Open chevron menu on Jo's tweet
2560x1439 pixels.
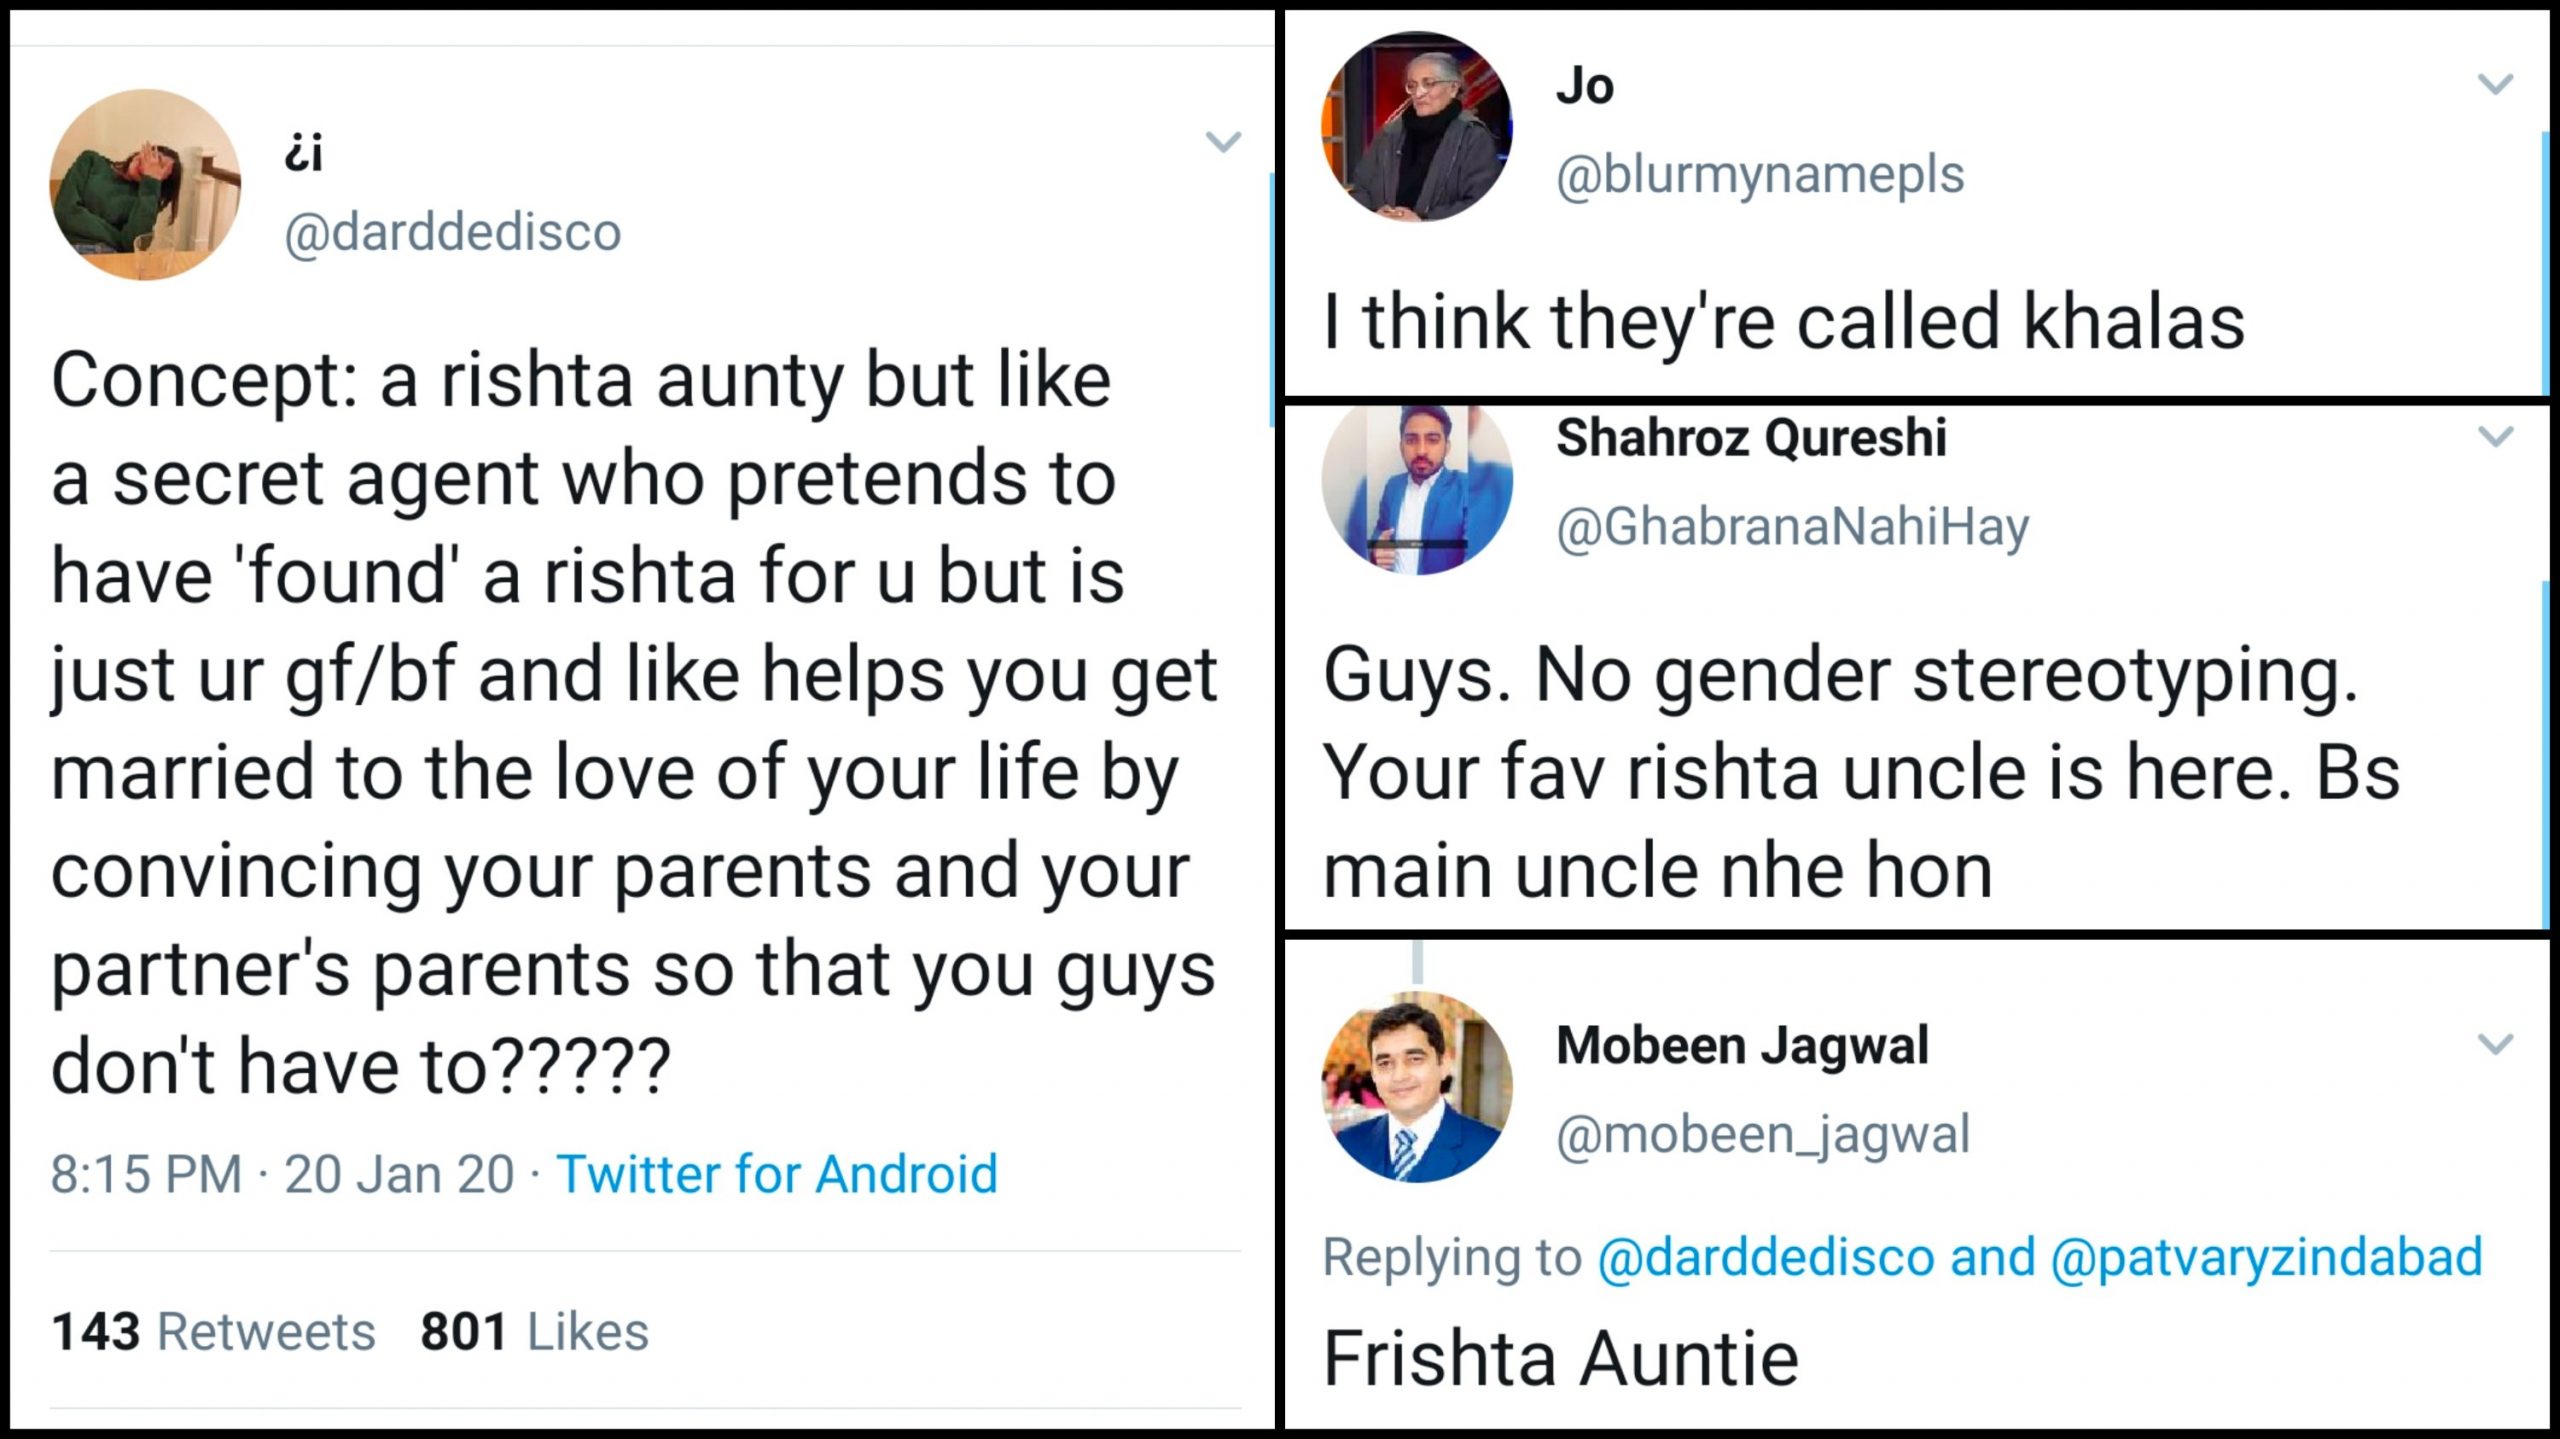tap(2496, 84)
